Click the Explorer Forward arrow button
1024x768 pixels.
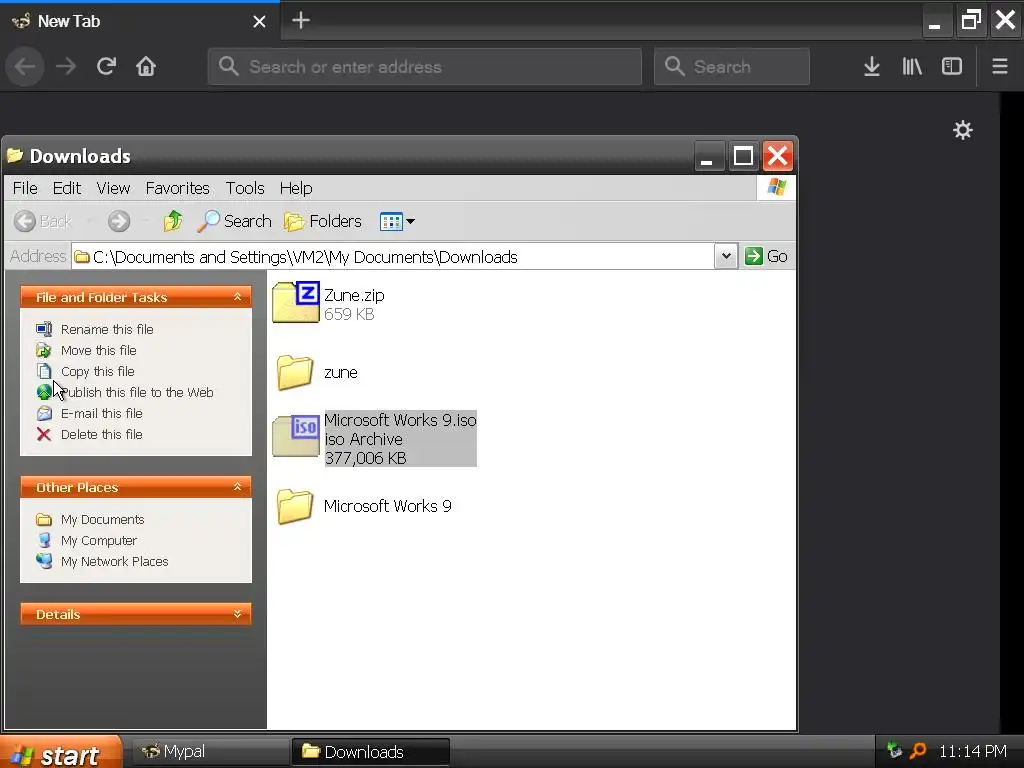pyautogui.click(x=119, y=221)
